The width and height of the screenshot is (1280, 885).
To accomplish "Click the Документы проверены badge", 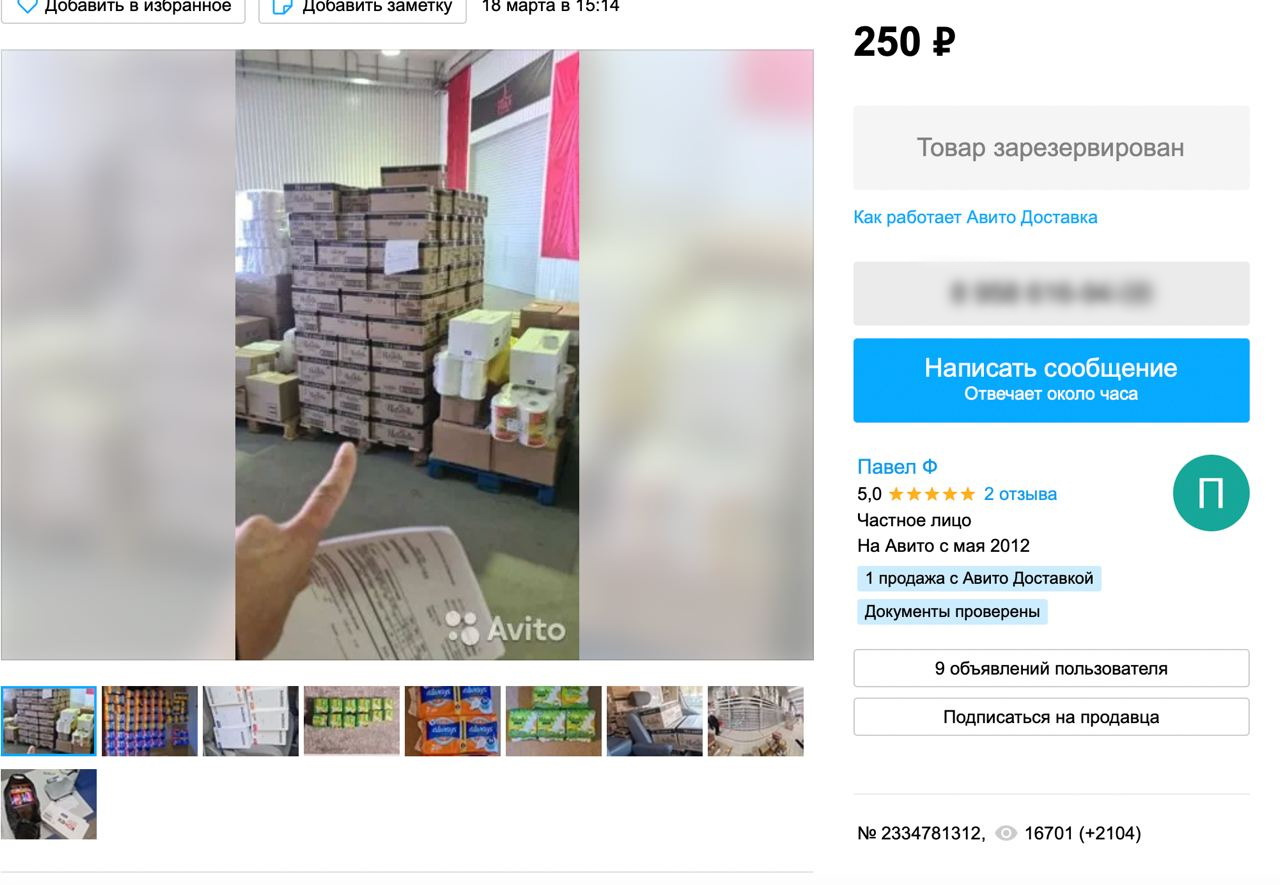I will coord(952,612).
